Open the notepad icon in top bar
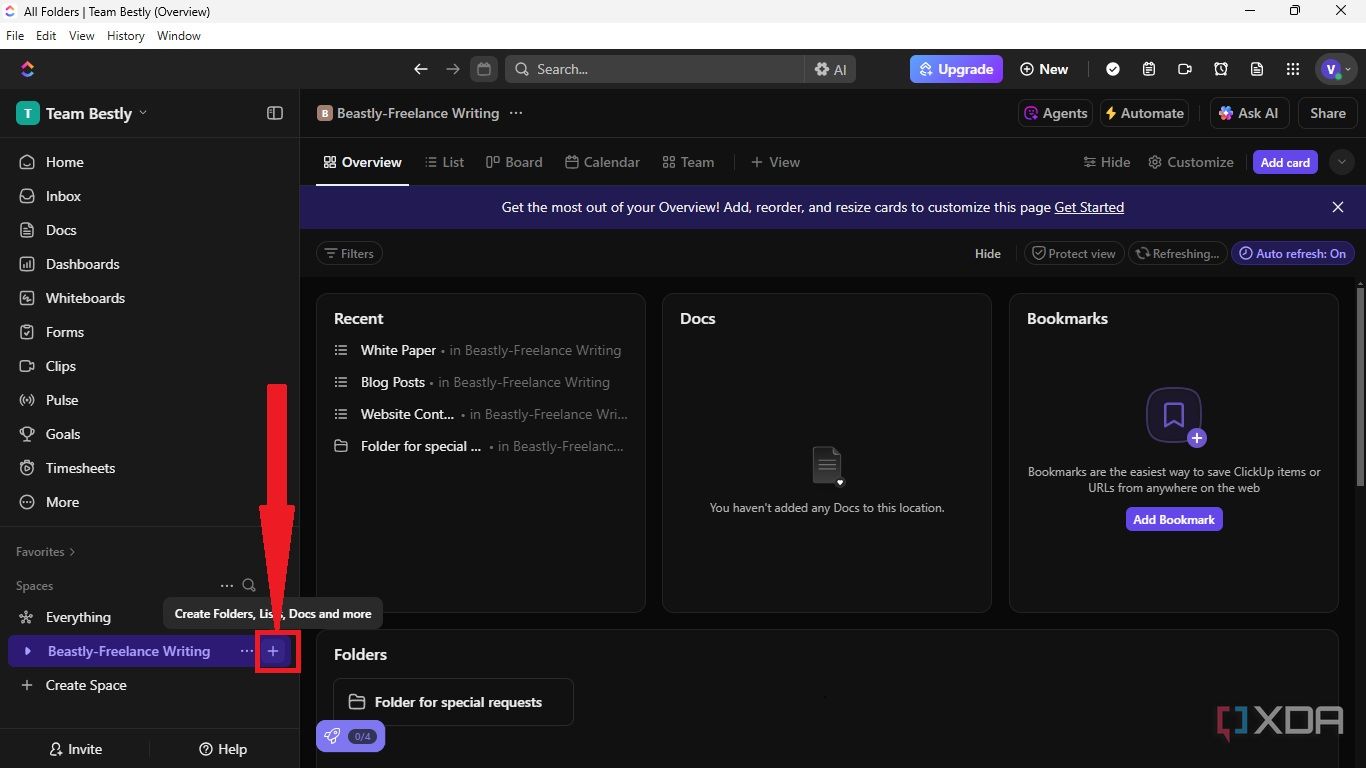Viewport: 1366px width, 768px height. (1149, 69)
